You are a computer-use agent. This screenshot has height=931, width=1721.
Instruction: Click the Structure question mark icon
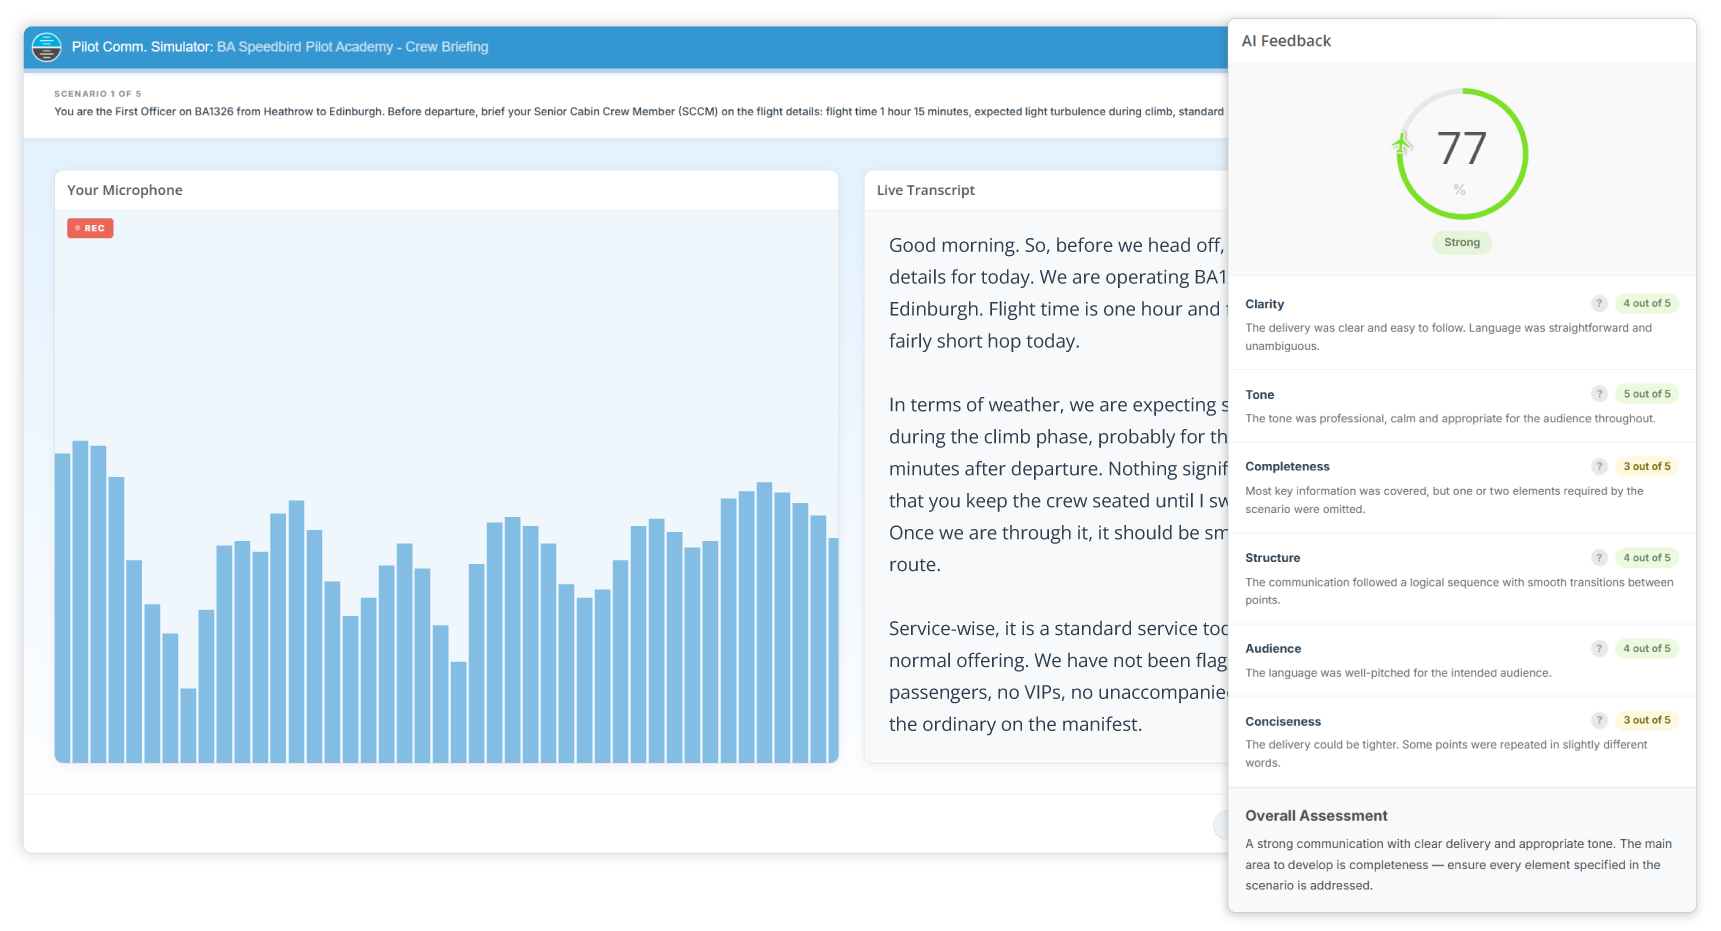pos(1599,558)
